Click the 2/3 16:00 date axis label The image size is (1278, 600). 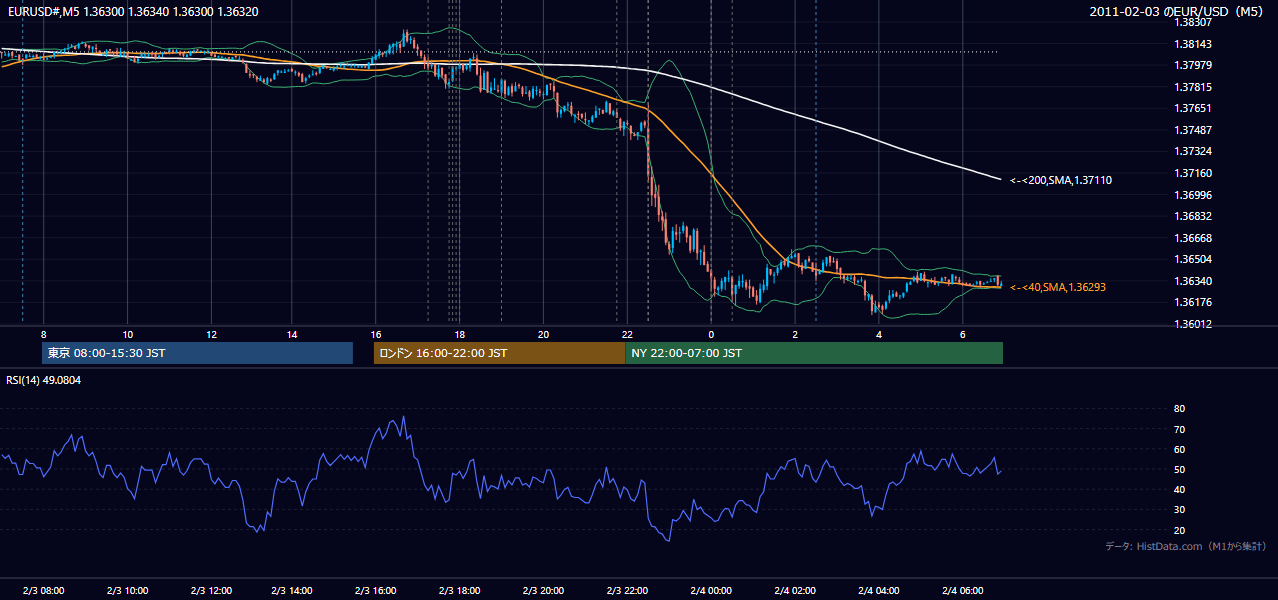(x=377, y=591)
